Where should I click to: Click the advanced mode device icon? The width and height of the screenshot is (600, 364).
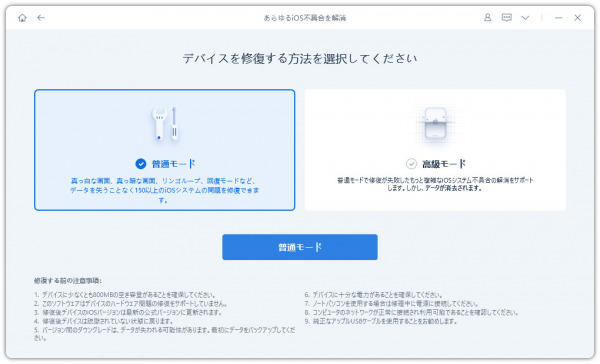[435, 124]
